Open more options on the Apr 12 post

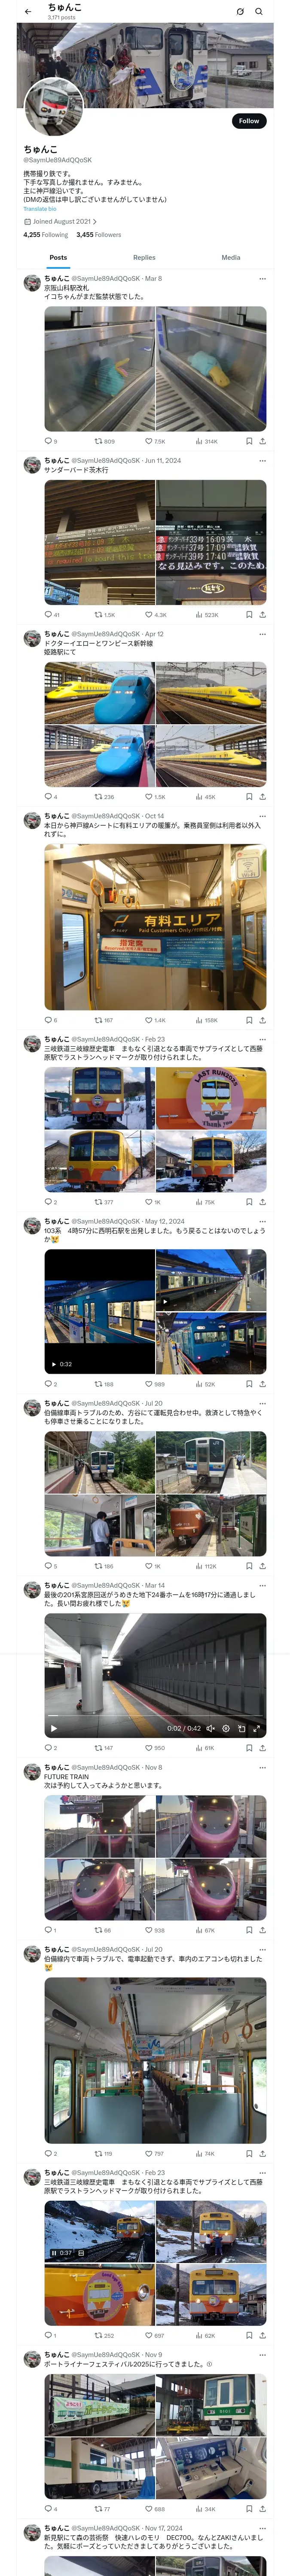click(262, 634)
